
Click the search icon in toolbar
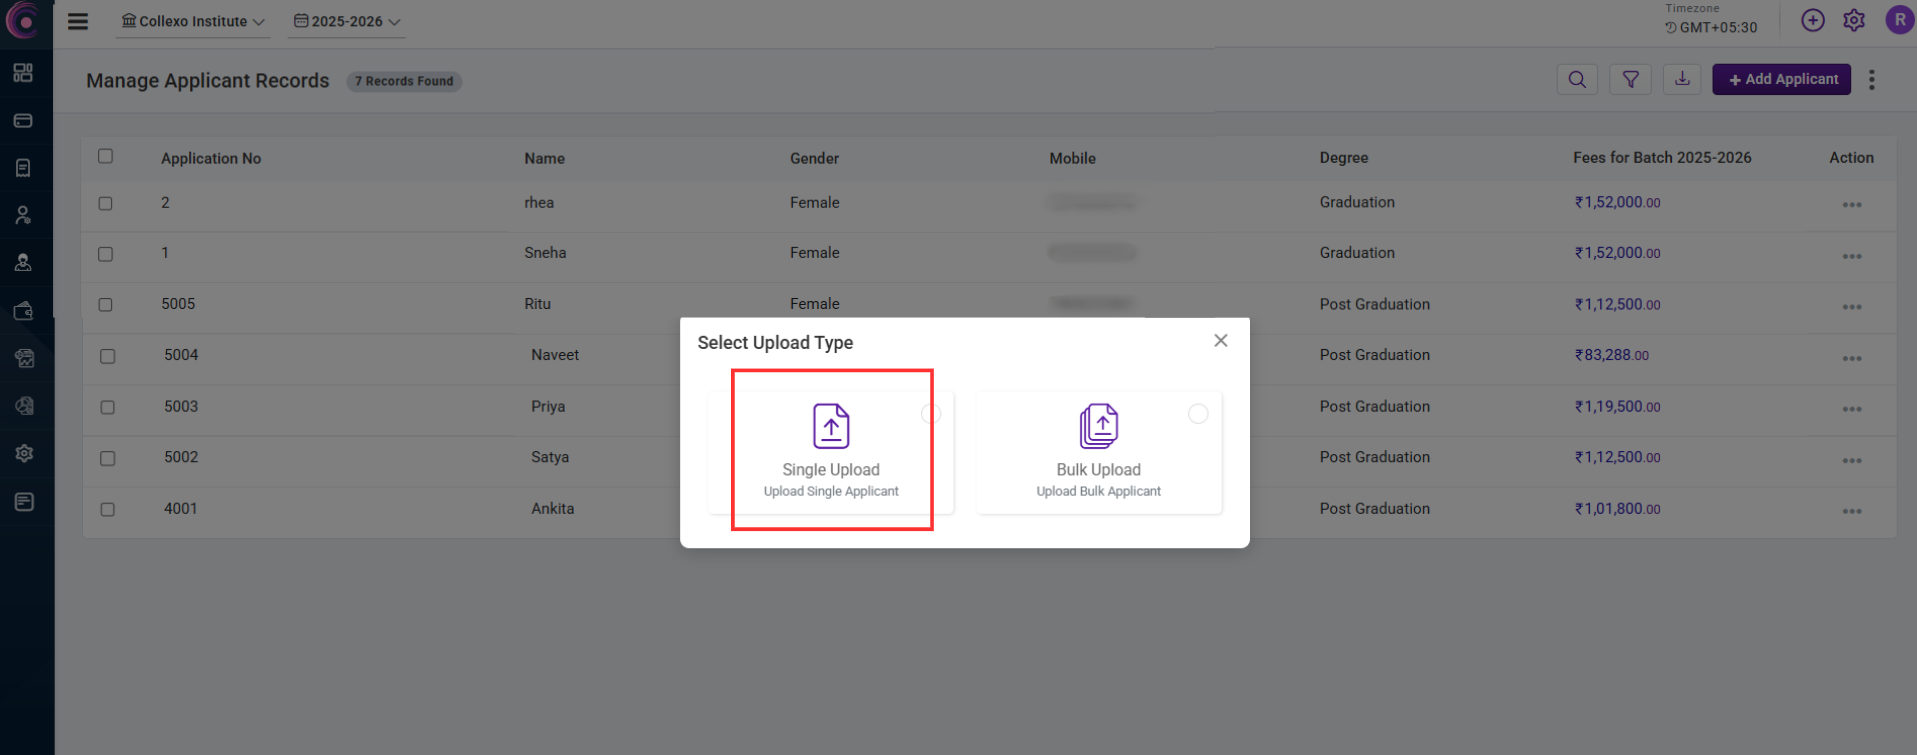tap(1577, 80)
